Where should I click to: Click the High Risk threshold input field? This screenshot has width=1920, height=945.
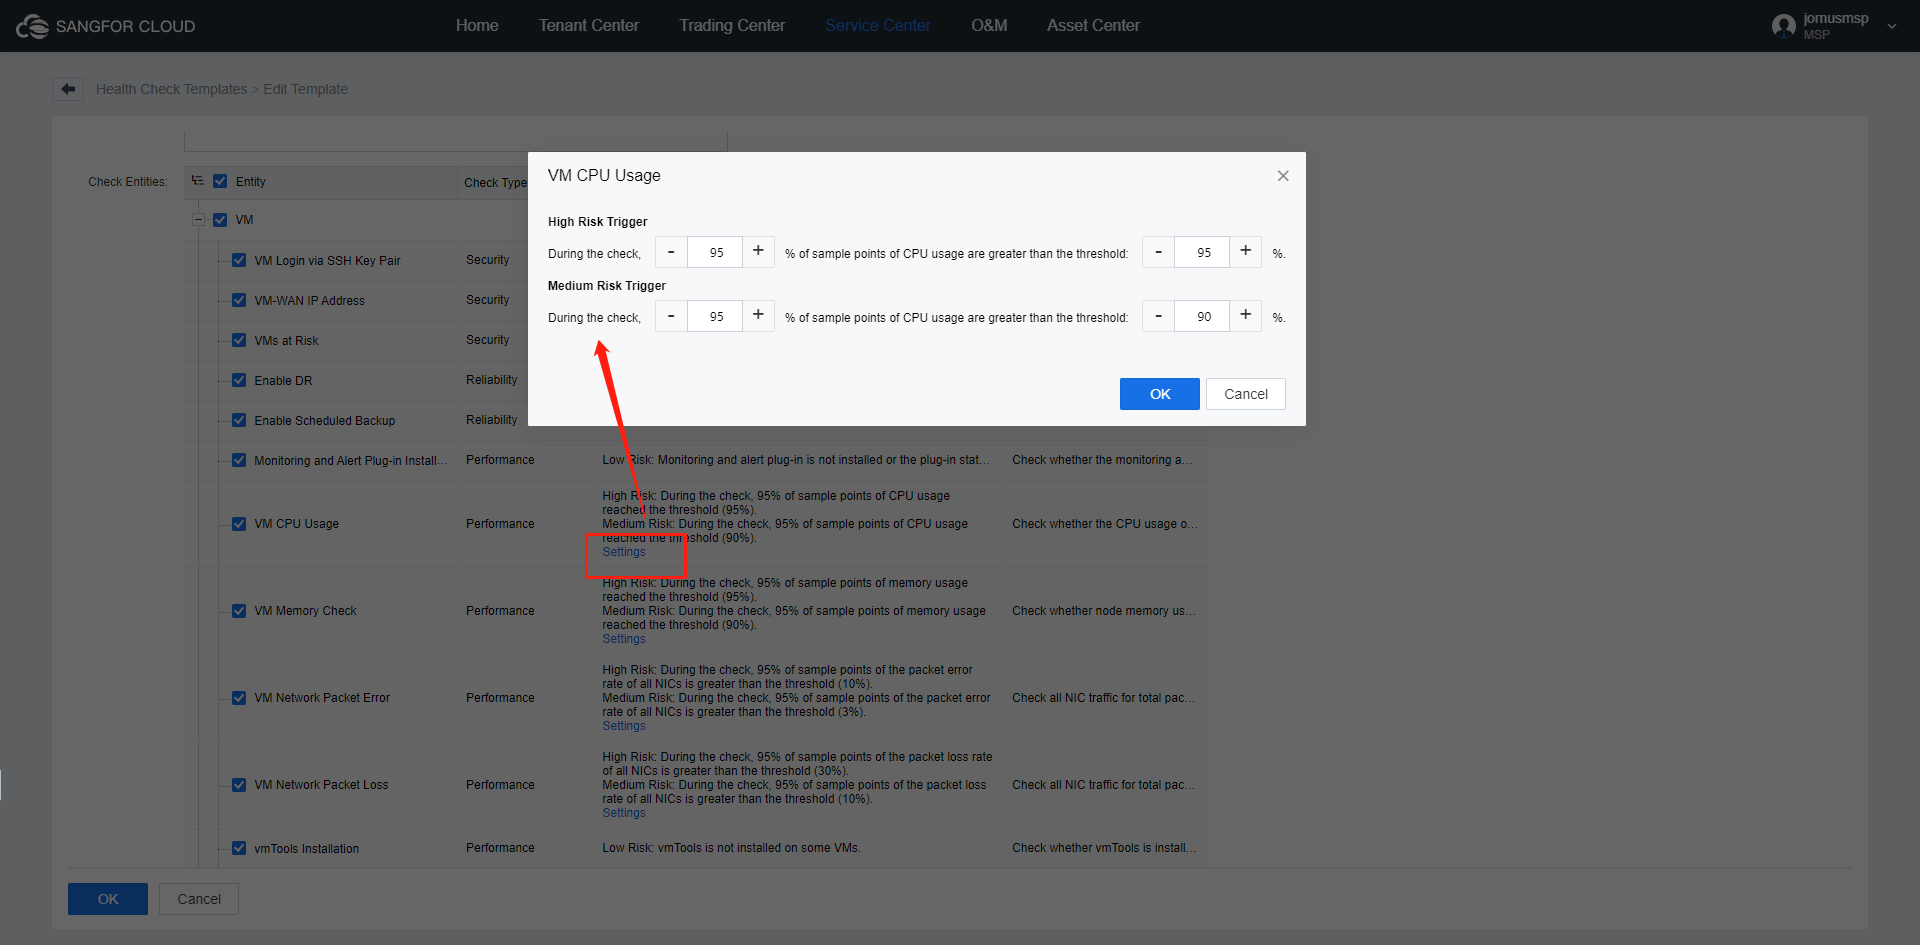click(x=1202, y=252)
